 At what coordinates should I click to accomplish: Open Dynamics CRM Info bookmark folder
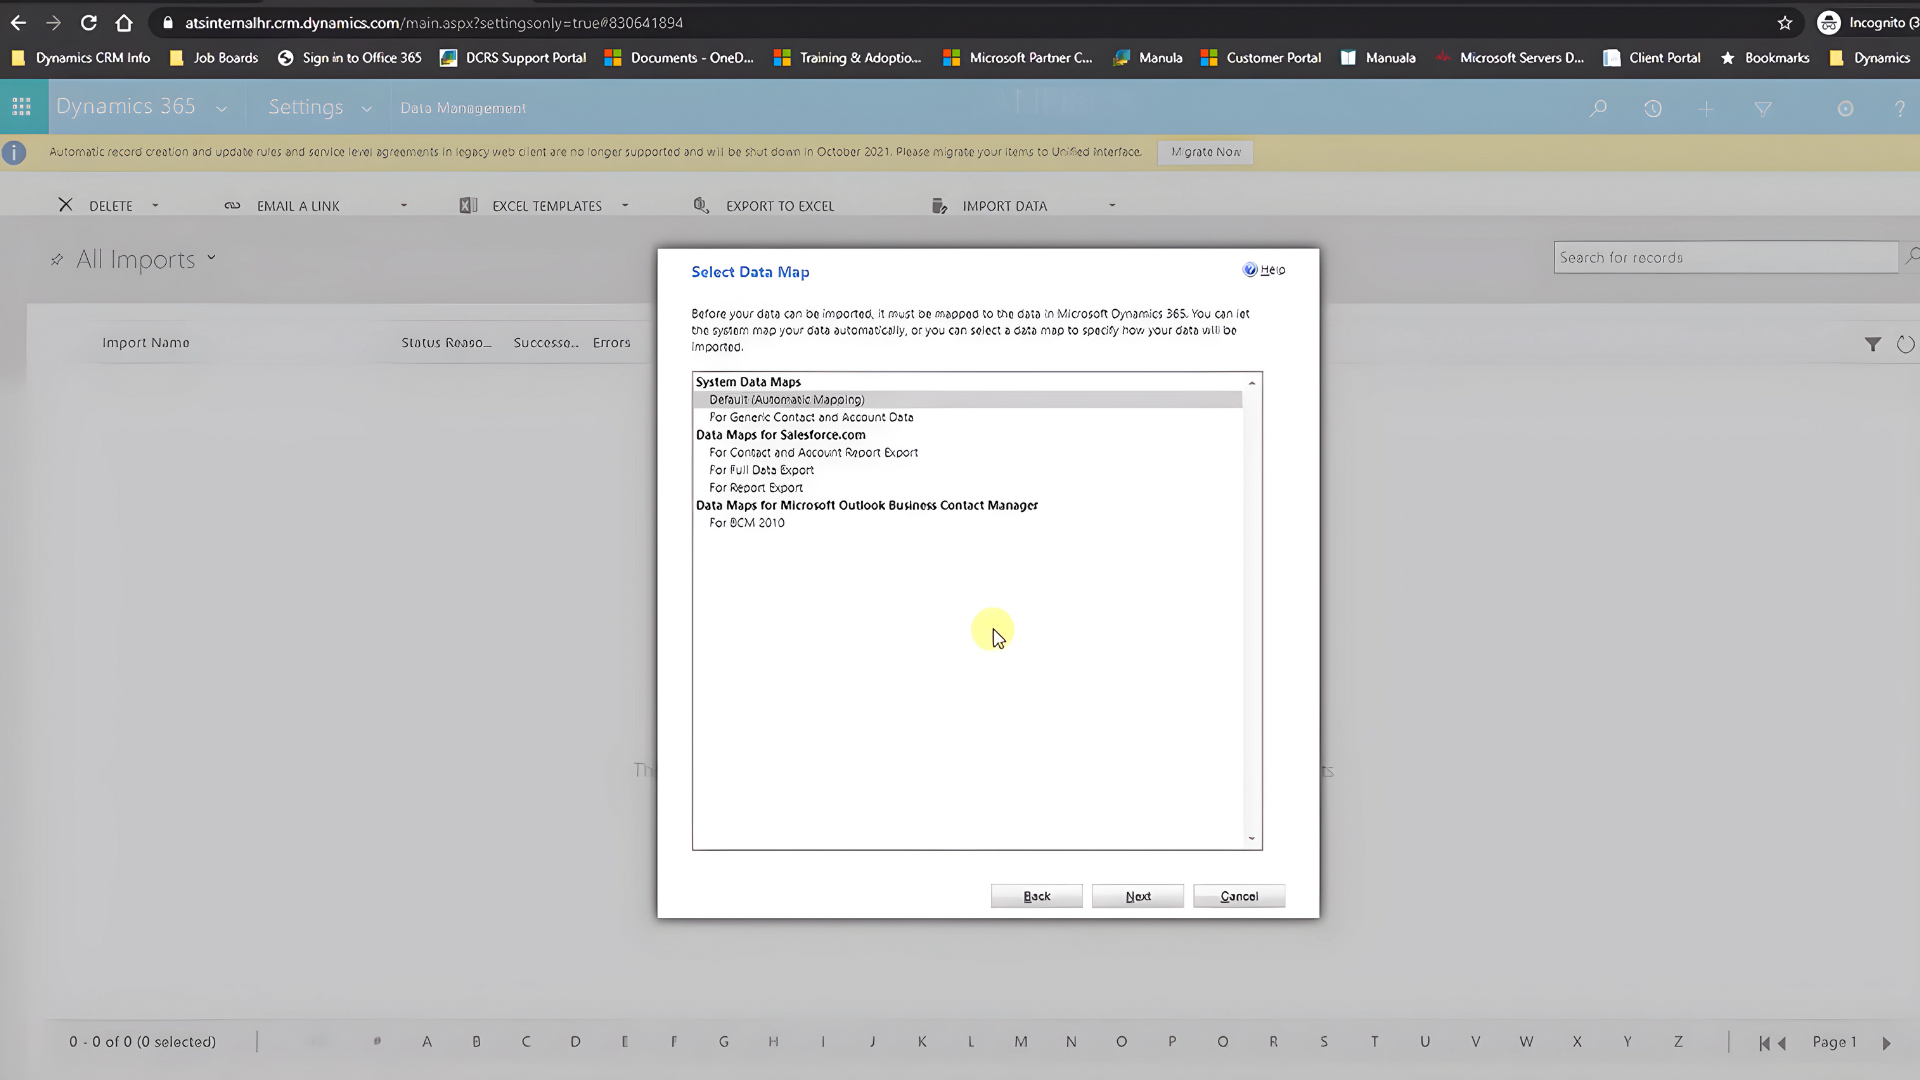pyautogui.click(x=81, y=58)
